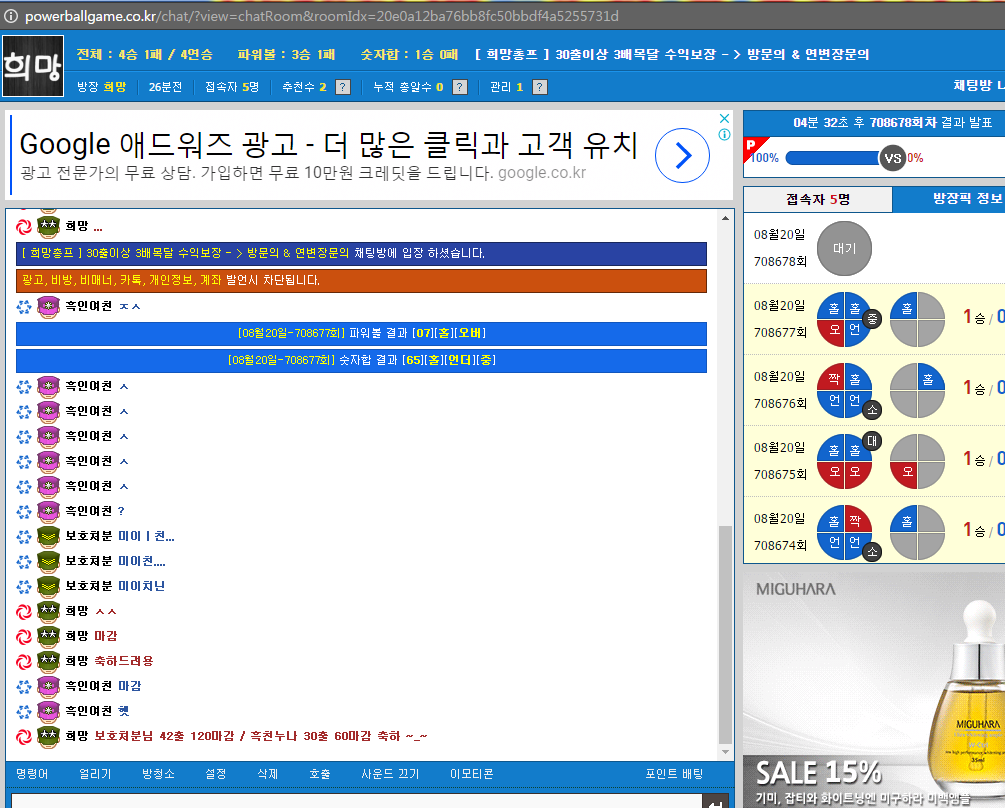Open the 이모티콘 emoticon picker

(x=472, y=774)
